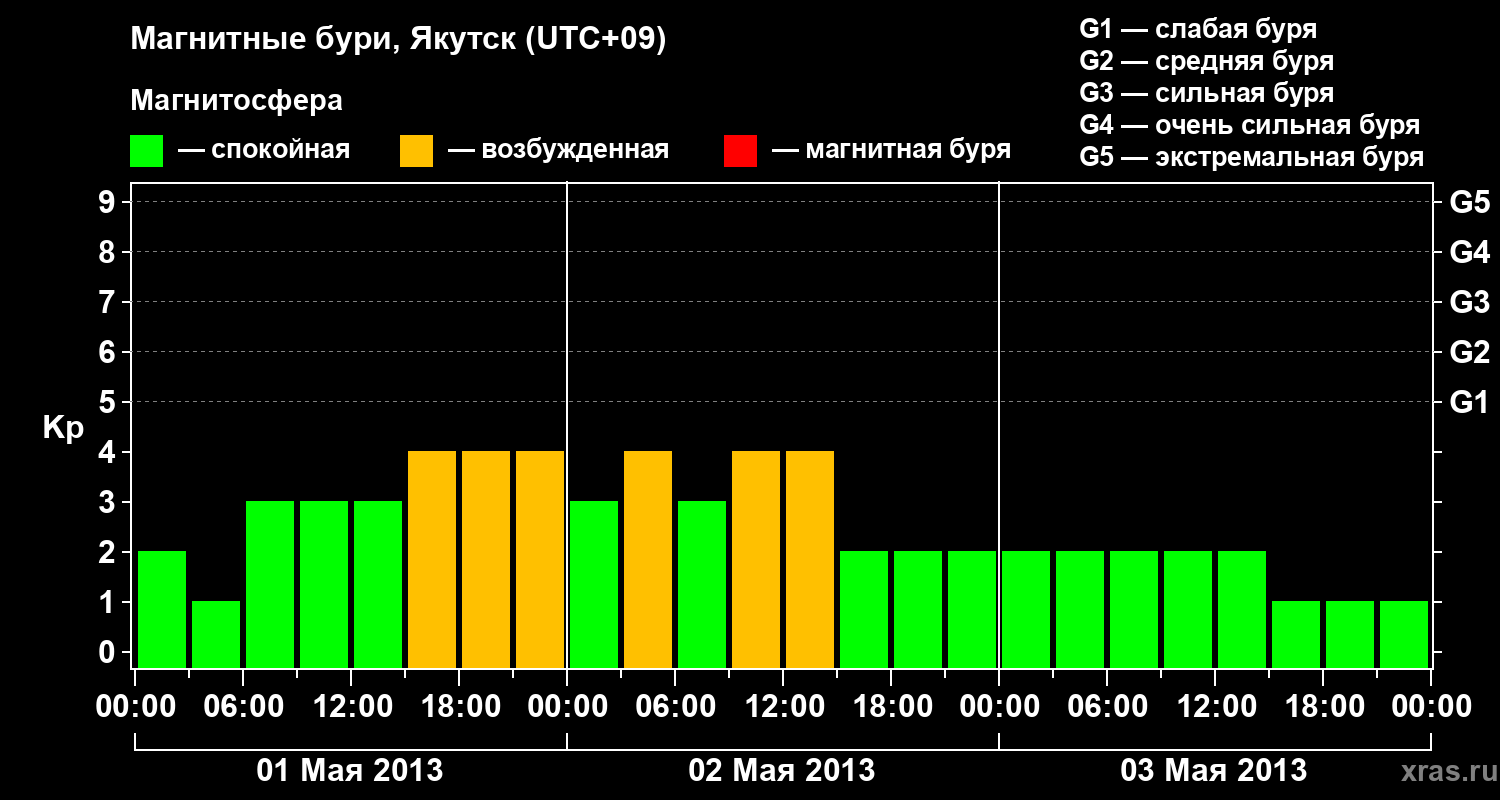Click the Kp 1 bar on 01 Мая
This screenshot has height=800, width=1500.
(x=216, y=634)
